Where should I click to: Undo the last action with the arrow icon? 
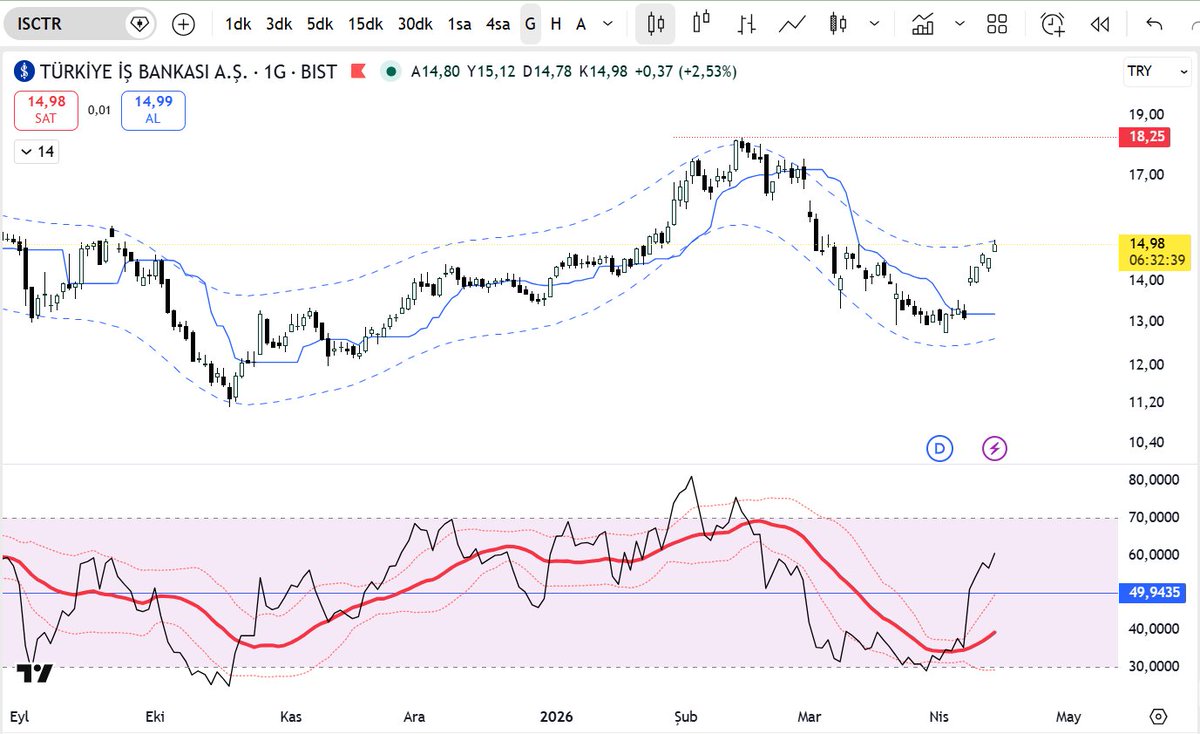tap(1154, 23)
